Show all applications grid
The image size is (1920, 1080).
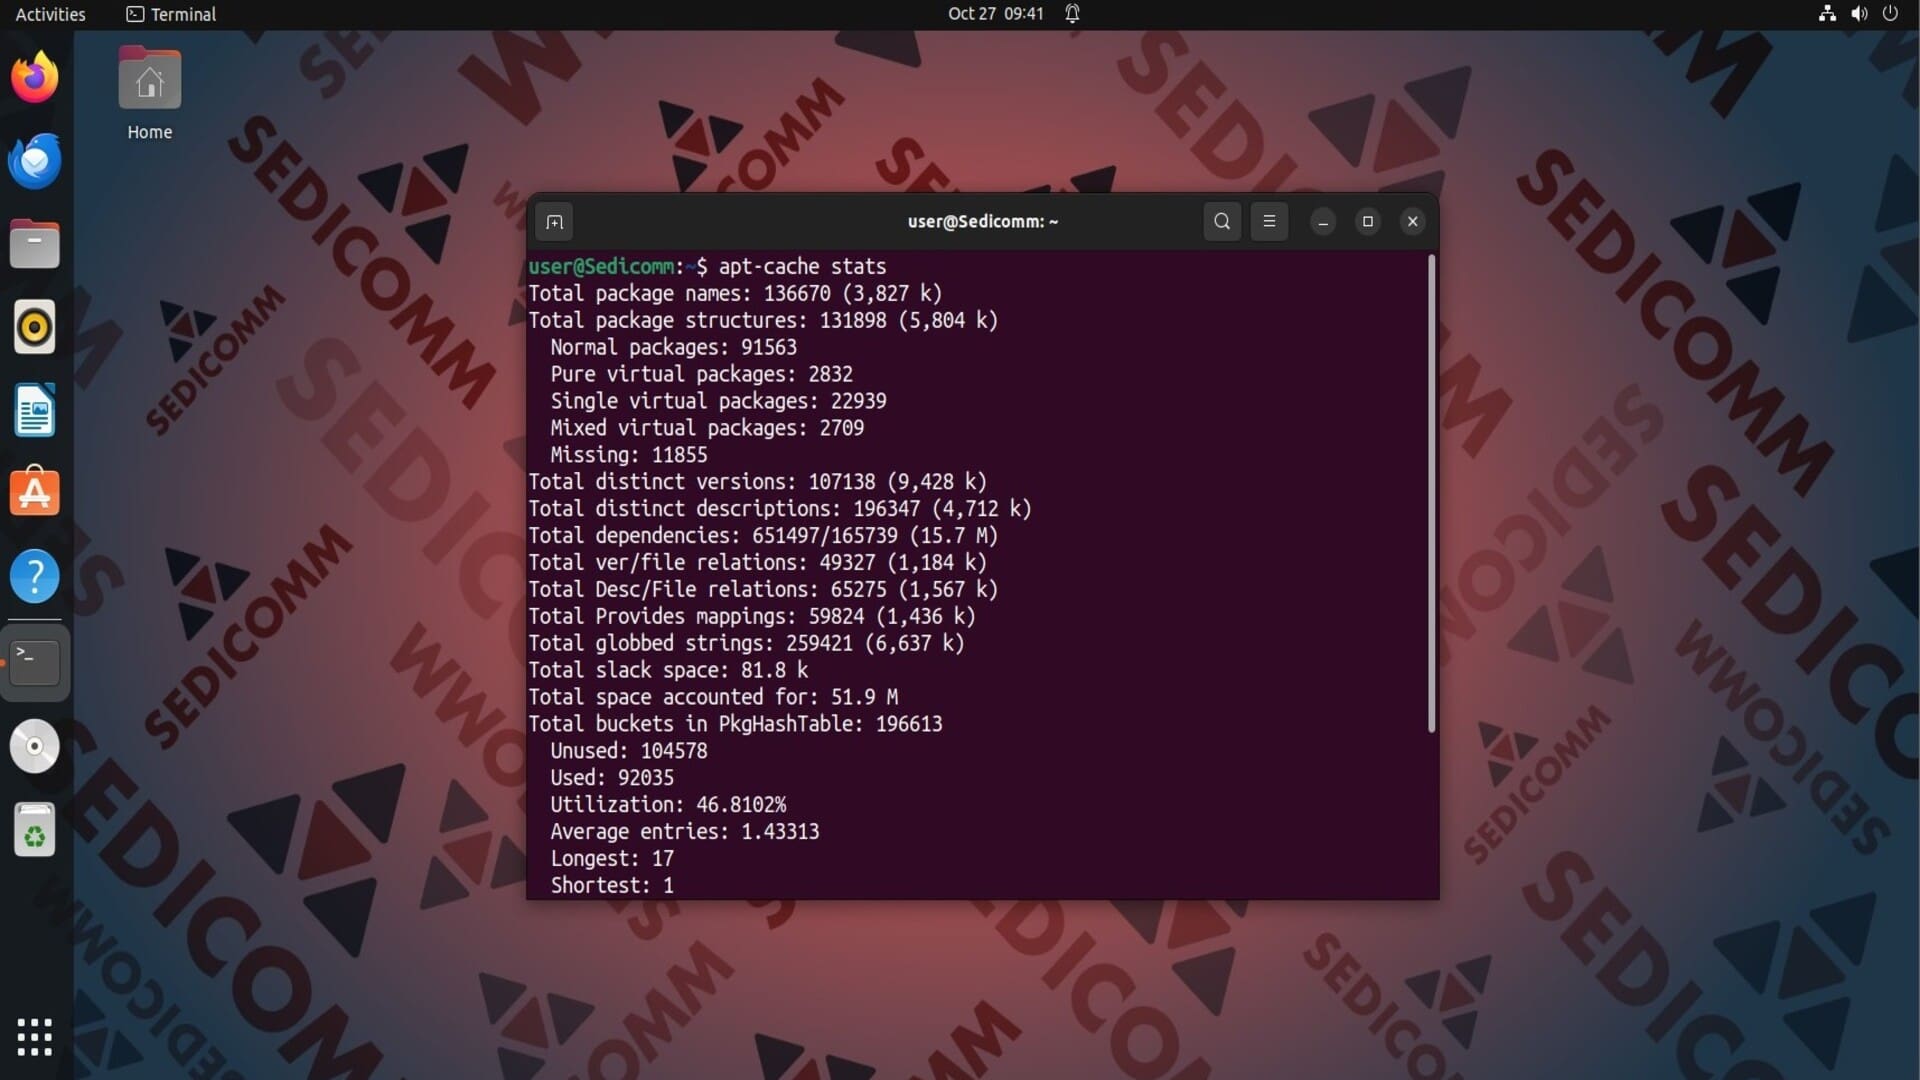click(x=35, y=1037)
